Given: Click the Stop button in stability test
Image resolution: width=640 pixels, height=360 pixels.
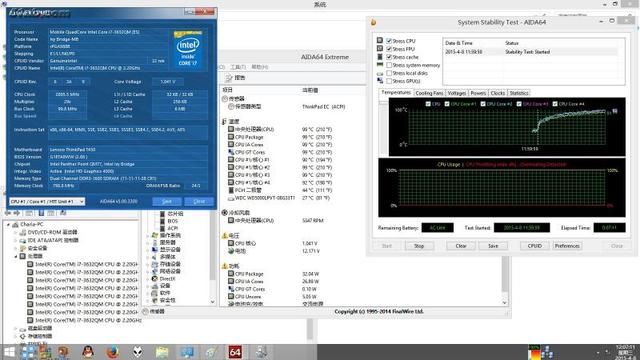Looking at the screenshot, I should pos(419,246).
